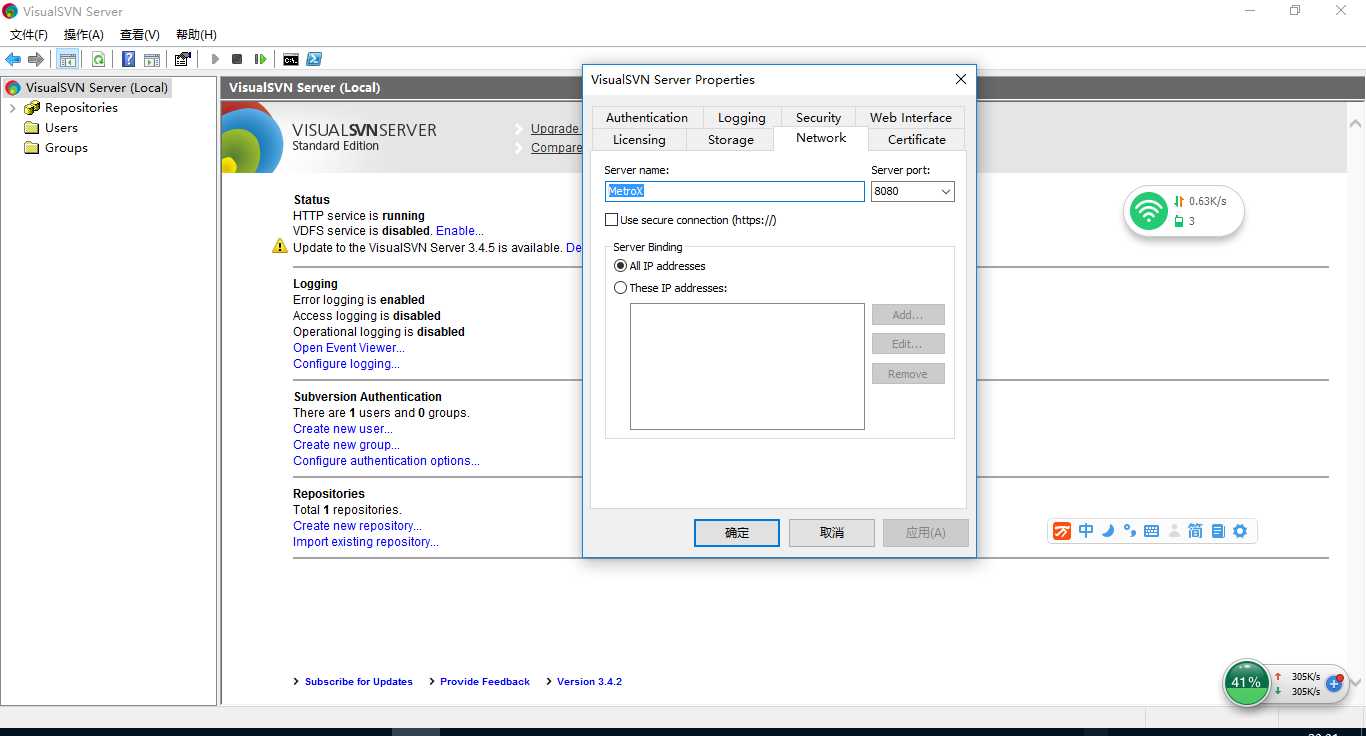Click the Sogou orange logo on IME bar
The width and height of the screenshot is (1366, 736).
(1062, 531)
